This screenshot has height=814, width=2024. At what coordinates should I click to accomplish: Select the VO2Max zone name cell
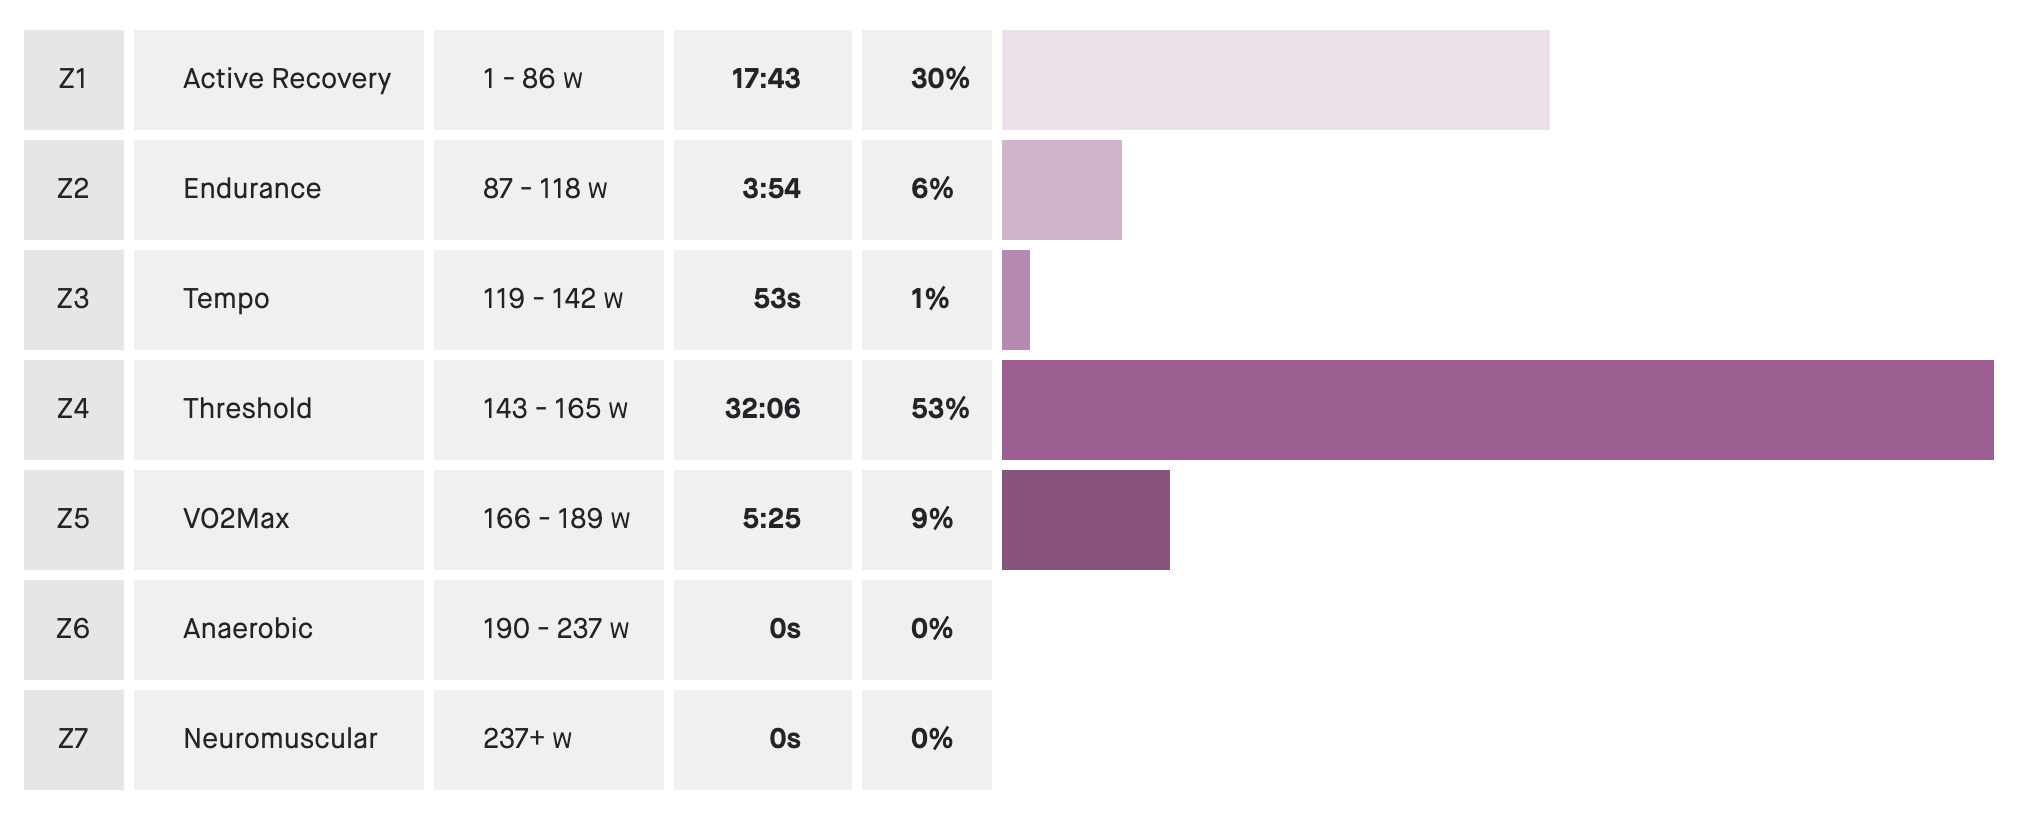coord(236,519)
